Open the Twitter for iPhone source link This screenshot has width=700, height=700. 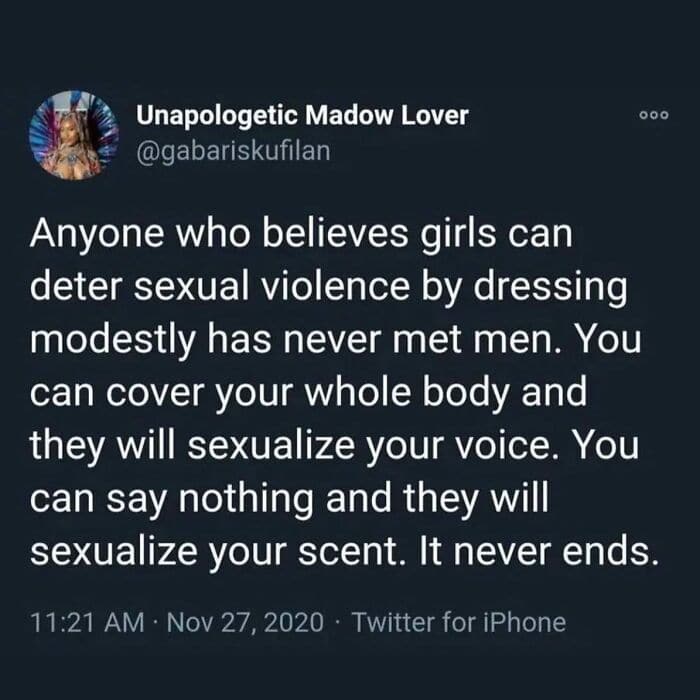(458, 622)
